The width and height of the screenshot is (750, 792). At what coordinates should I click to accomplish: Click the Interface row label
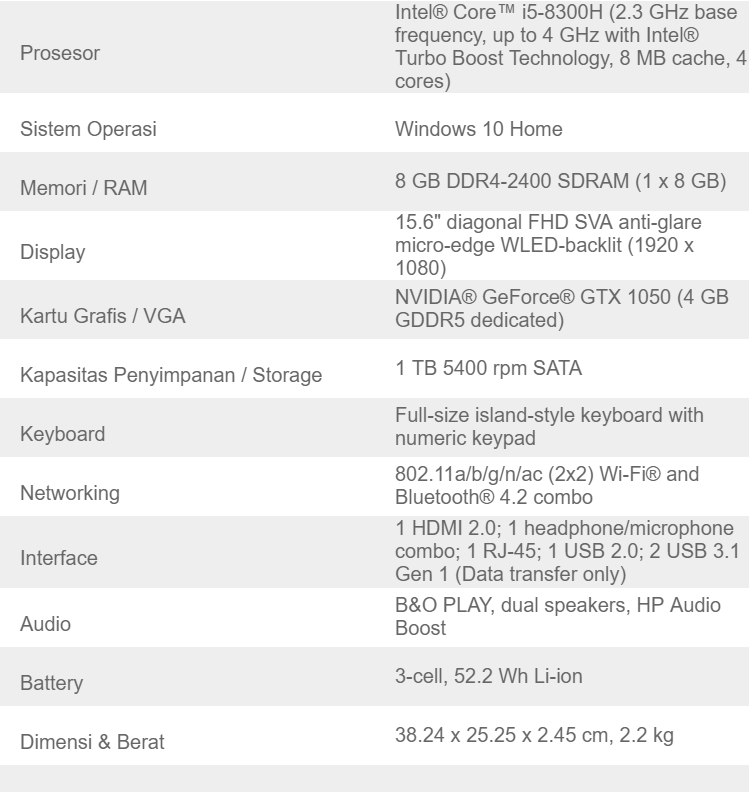point(59,558)
